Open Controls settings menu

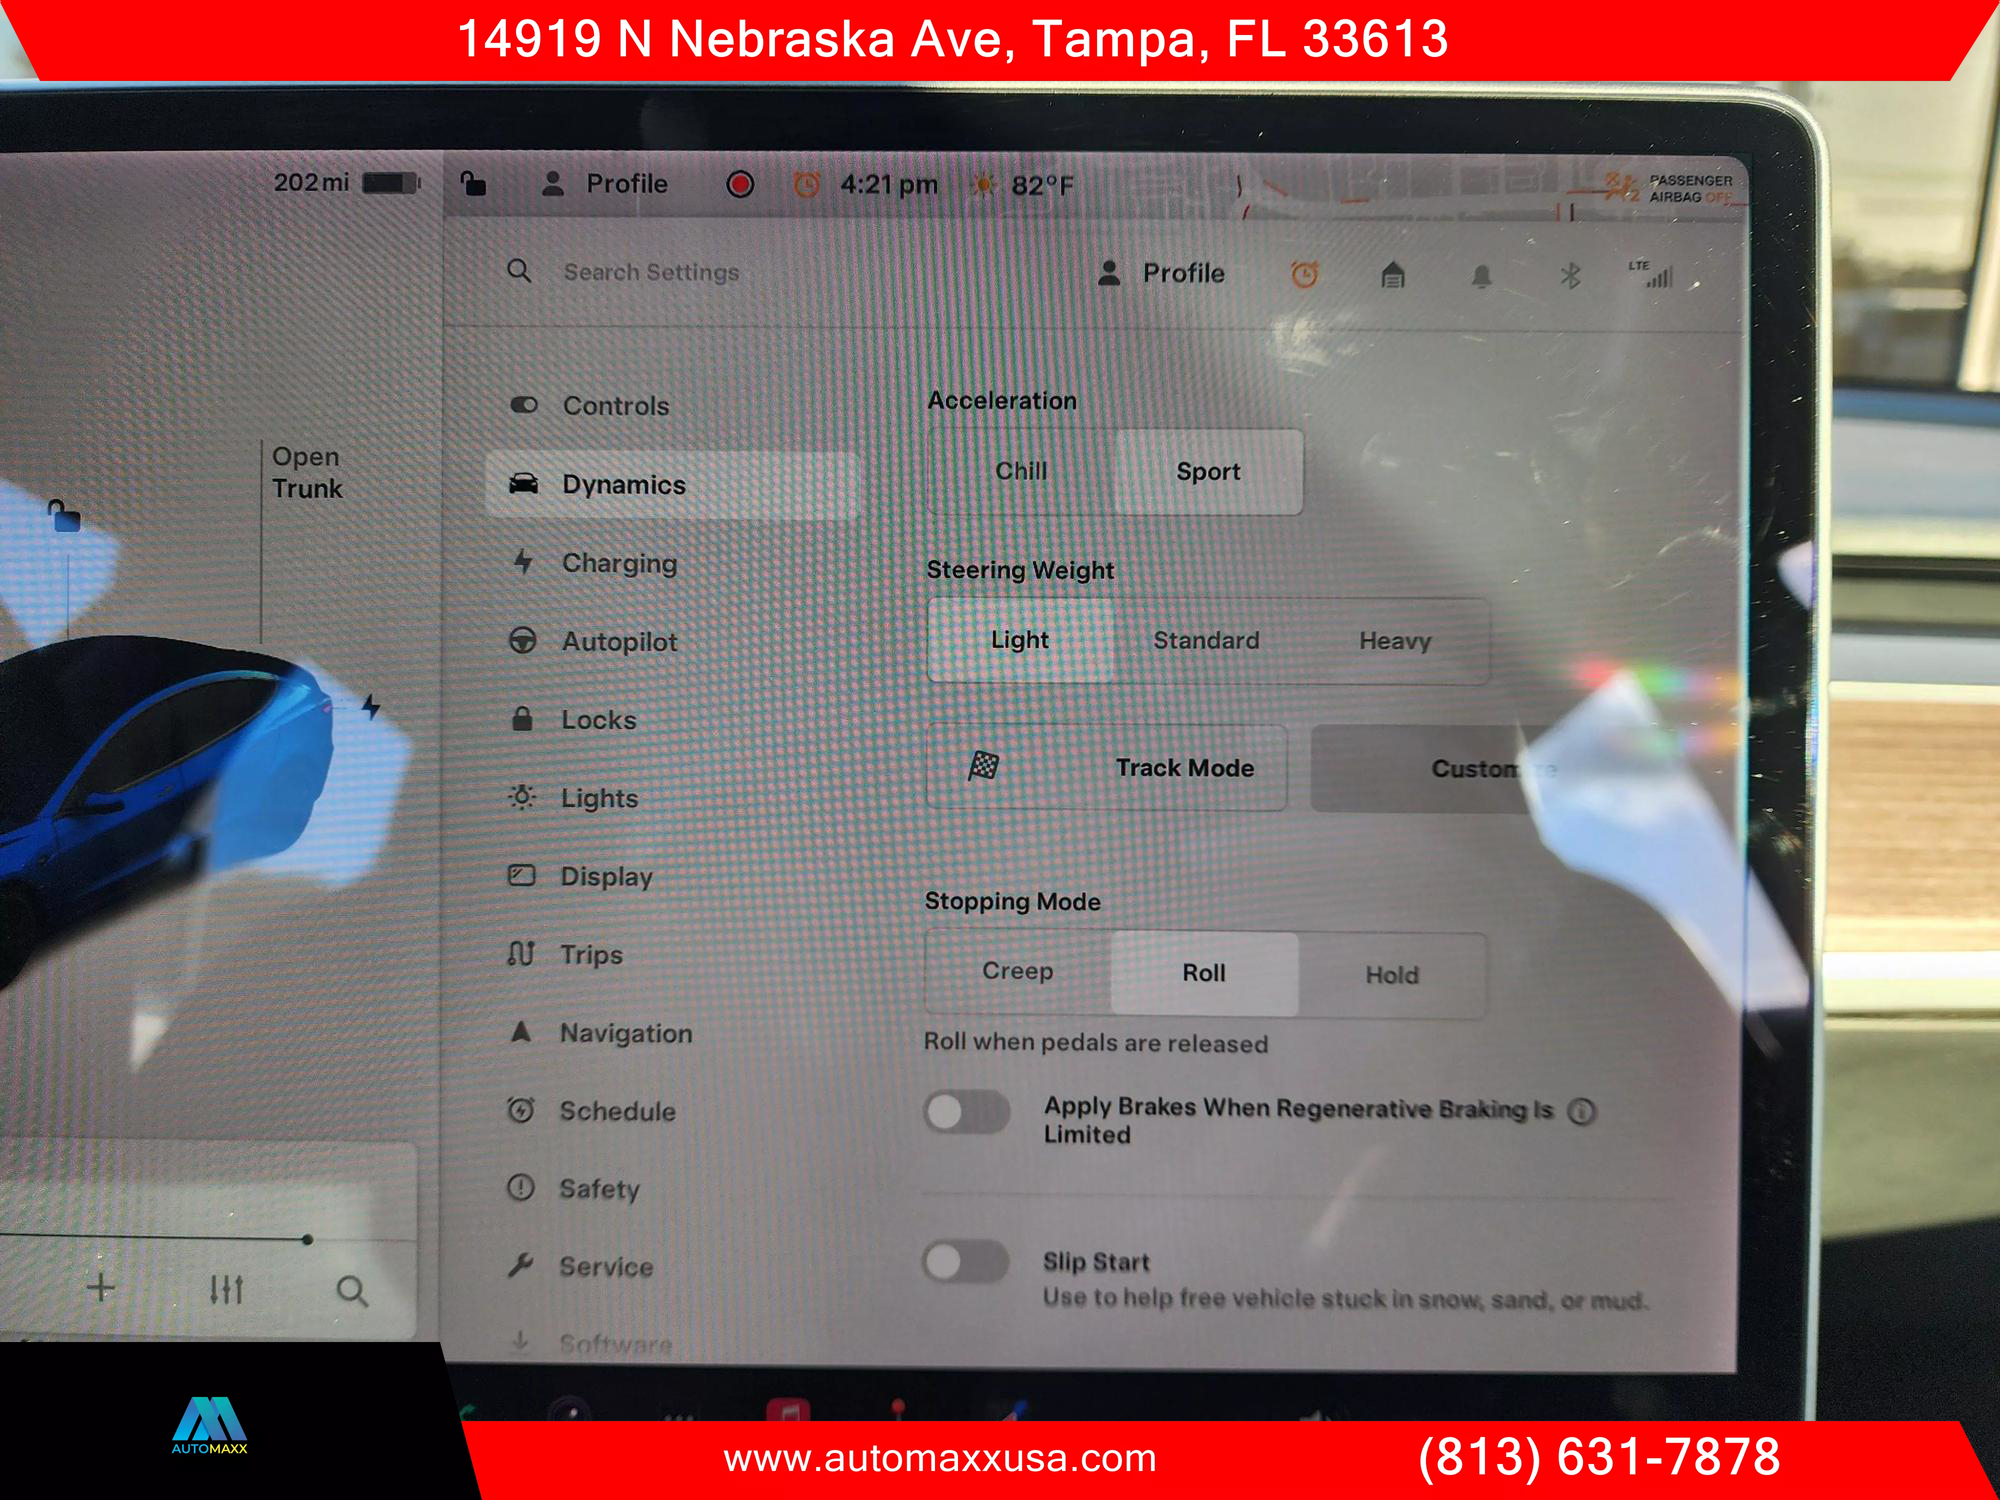pos(616,403)
